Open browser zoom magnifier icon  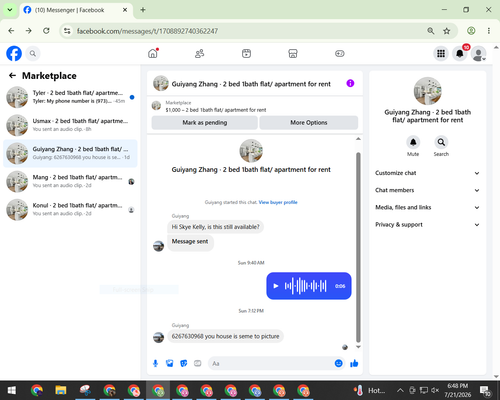[x=431, y=31]
